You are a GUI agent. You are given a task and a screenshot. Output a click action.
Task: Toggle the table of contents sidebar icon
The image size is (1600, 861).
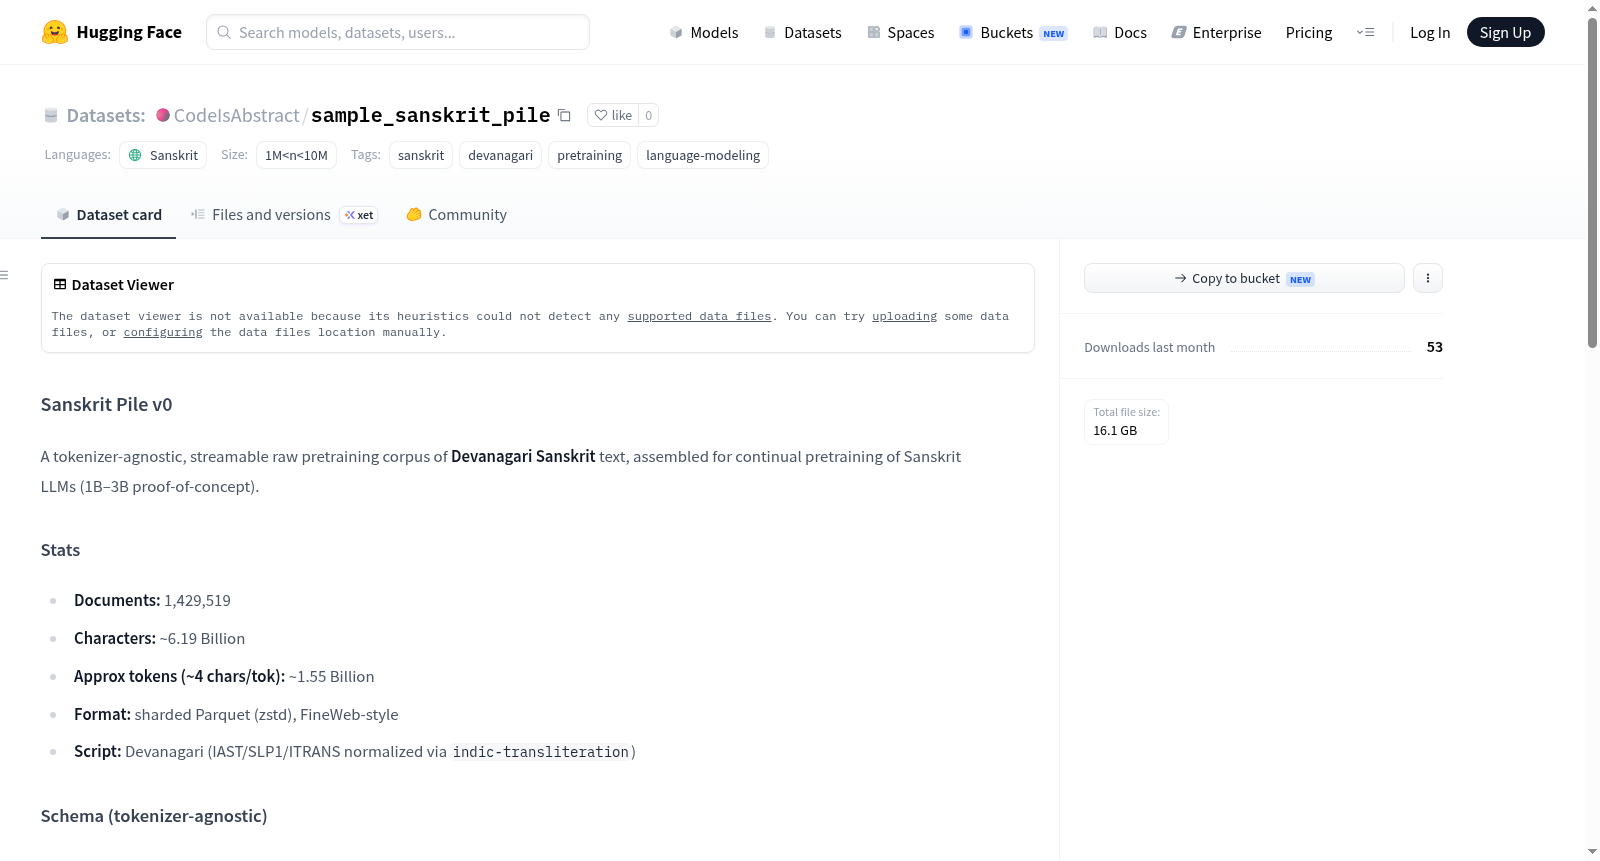coord(5,275)
